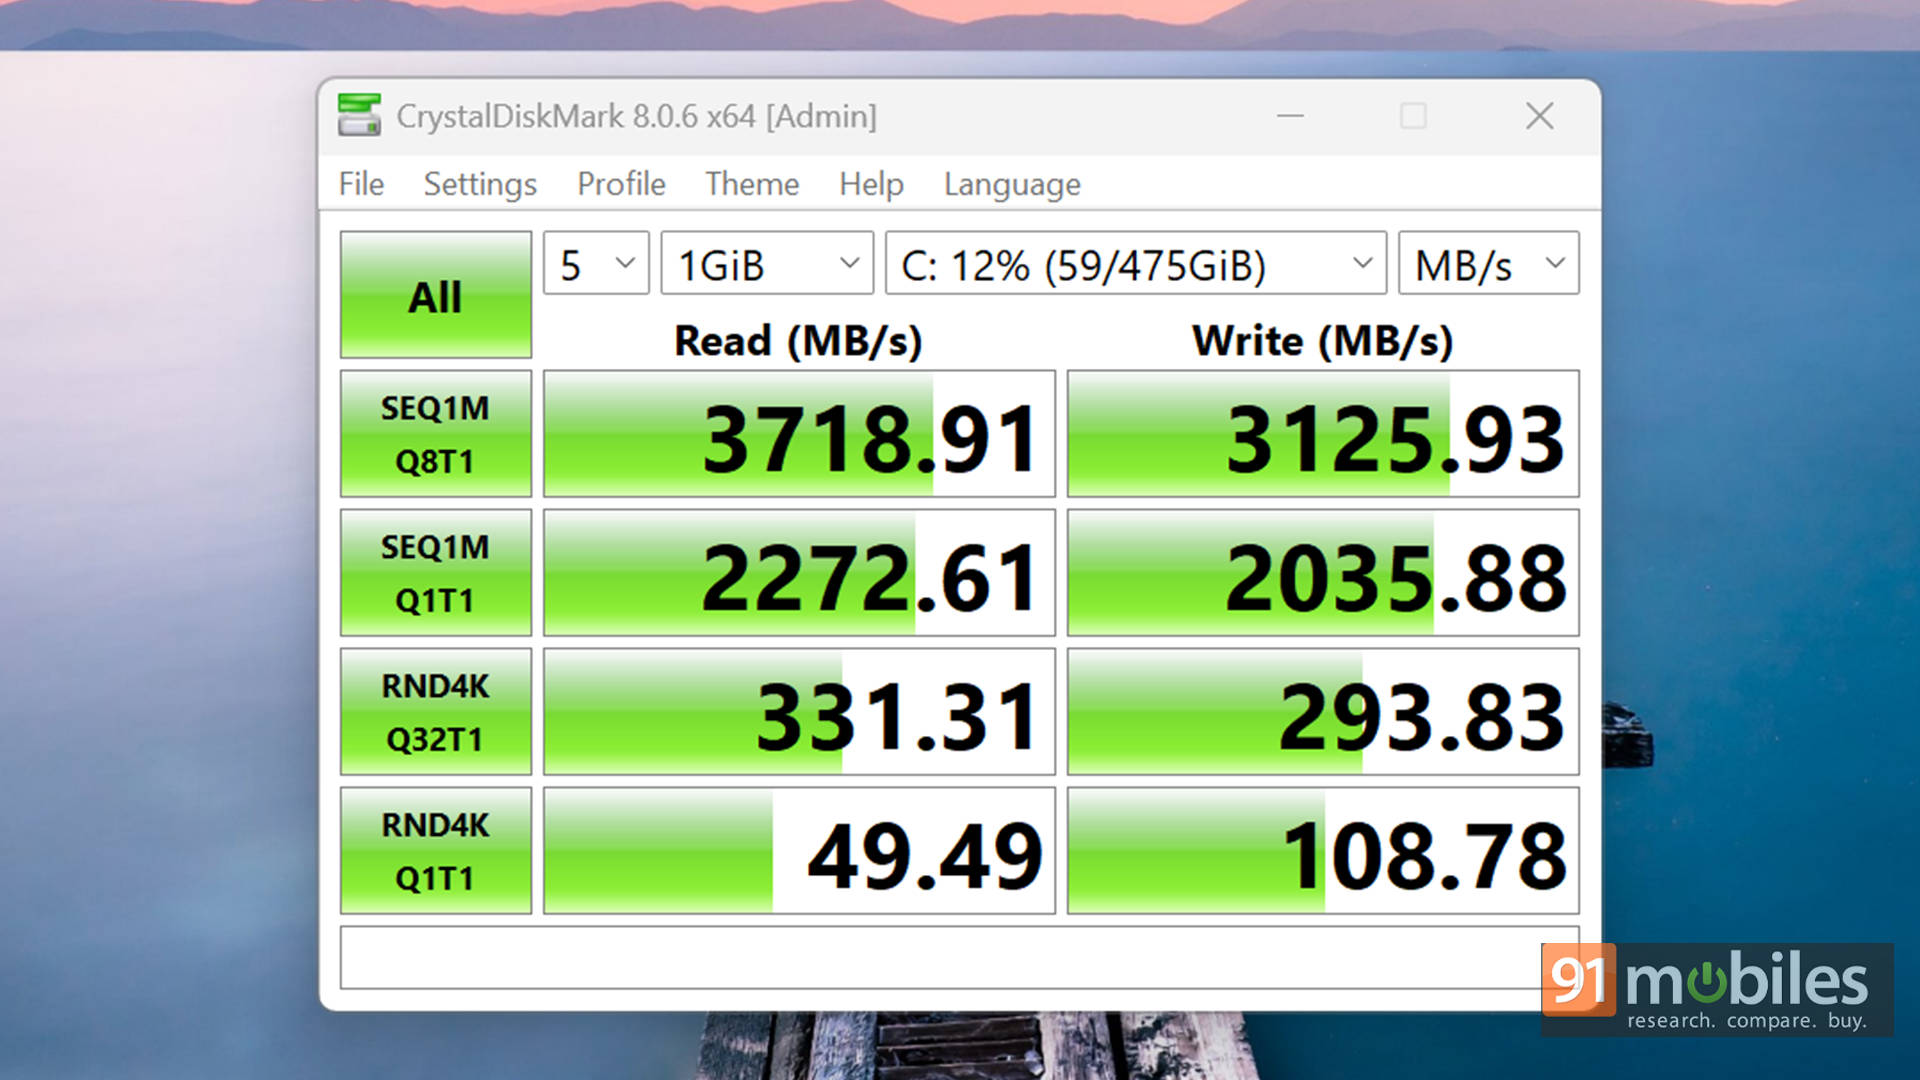
Task: Click the 3718.91 read result
Action: [799, 434]
